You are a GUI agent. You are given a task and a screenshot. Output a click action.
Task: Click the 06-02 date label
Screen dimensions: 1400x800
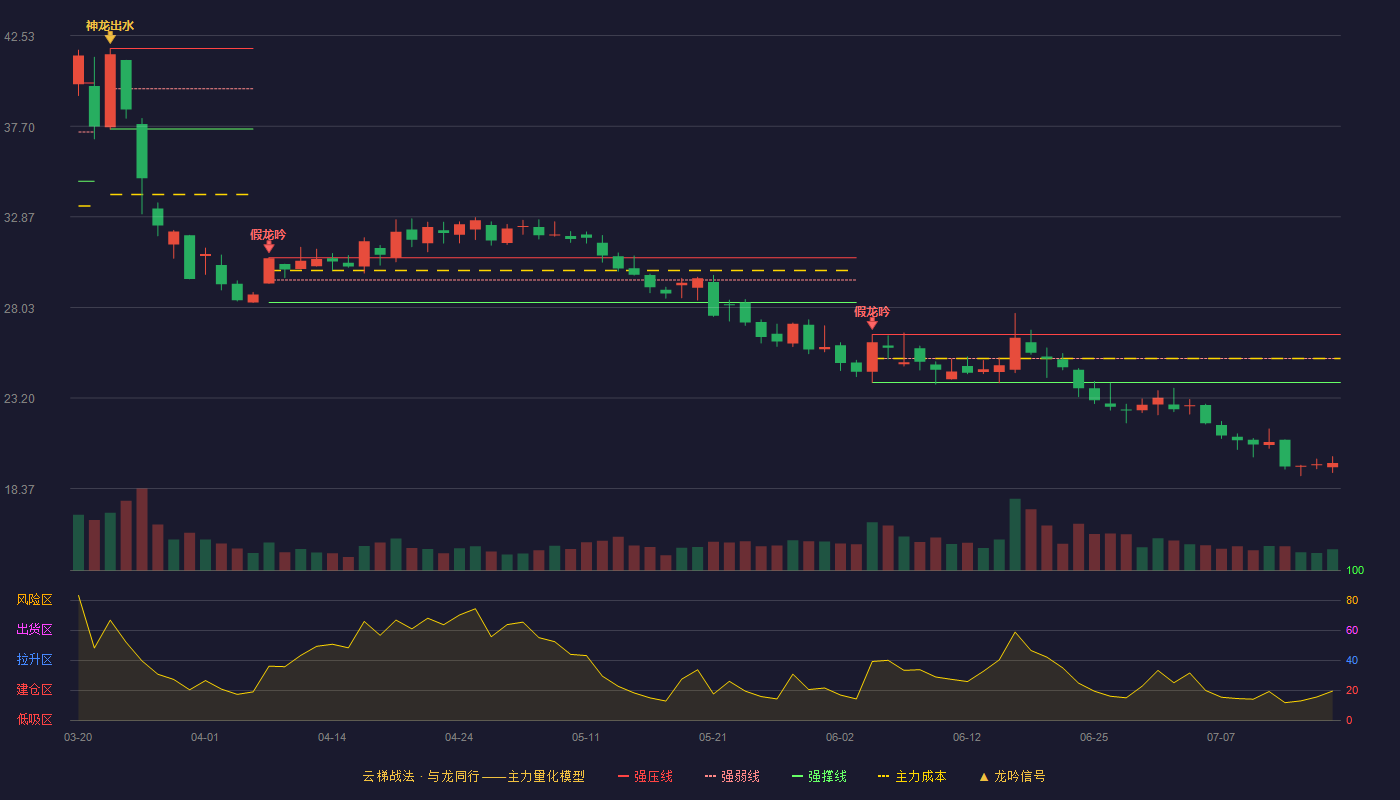click(840, 737)
